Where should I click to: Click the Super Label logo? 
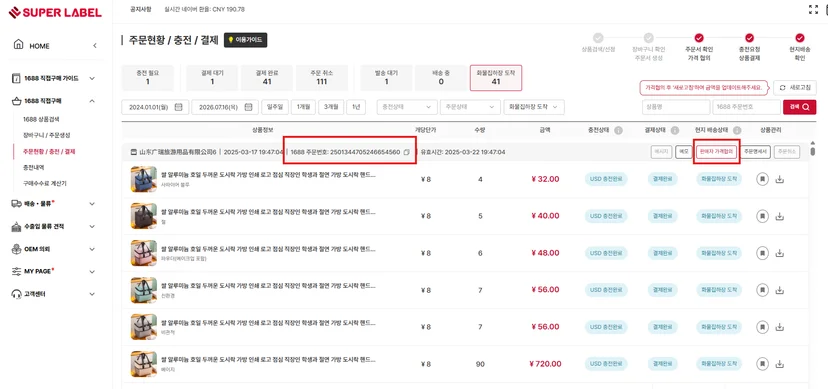pos(55,12)
